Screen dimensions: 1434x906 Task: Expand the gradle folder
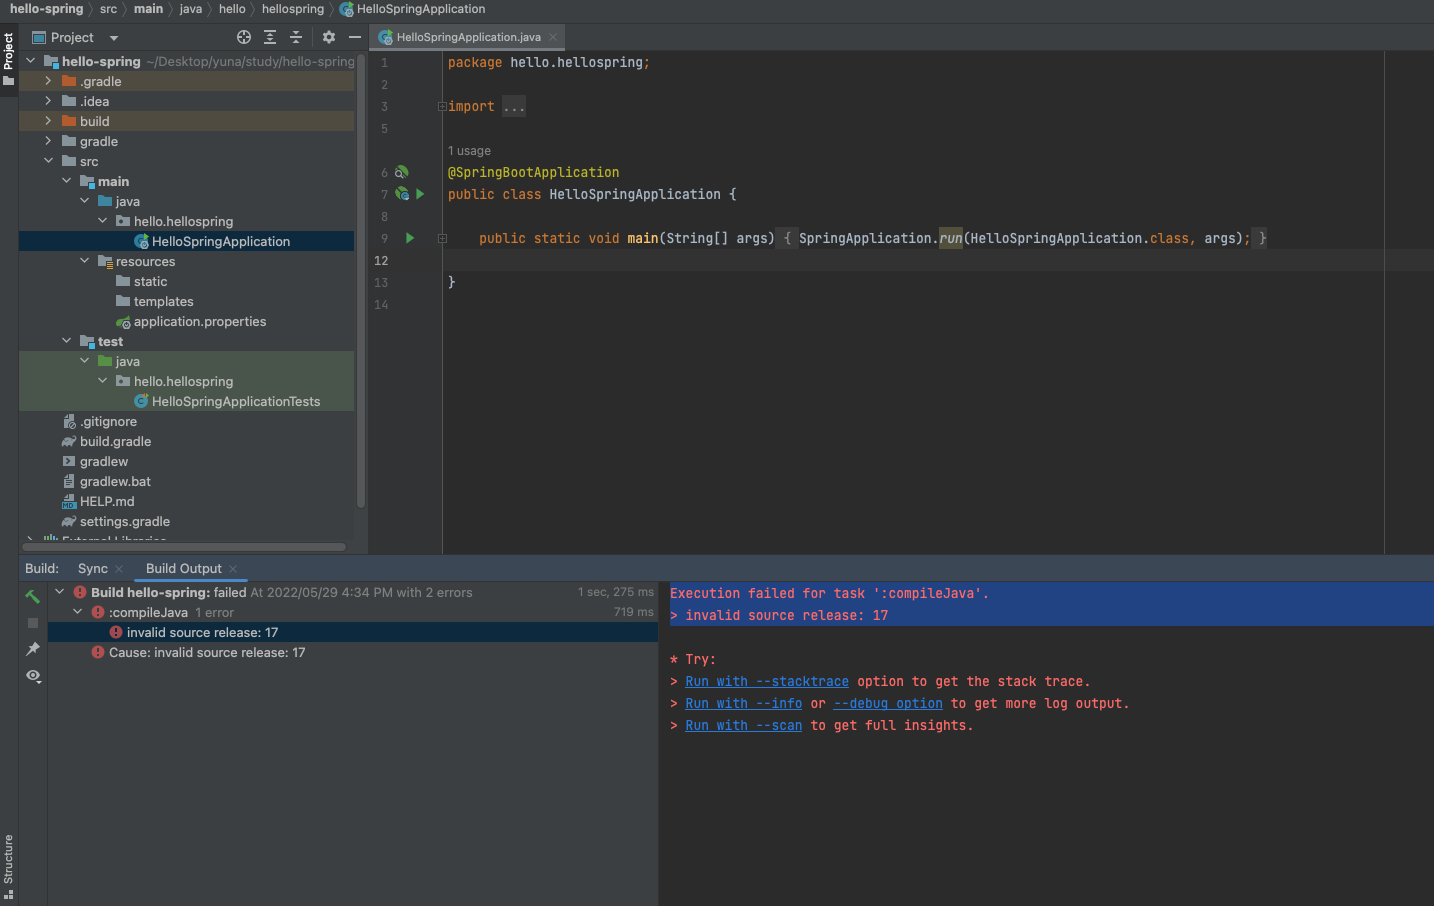48,141
